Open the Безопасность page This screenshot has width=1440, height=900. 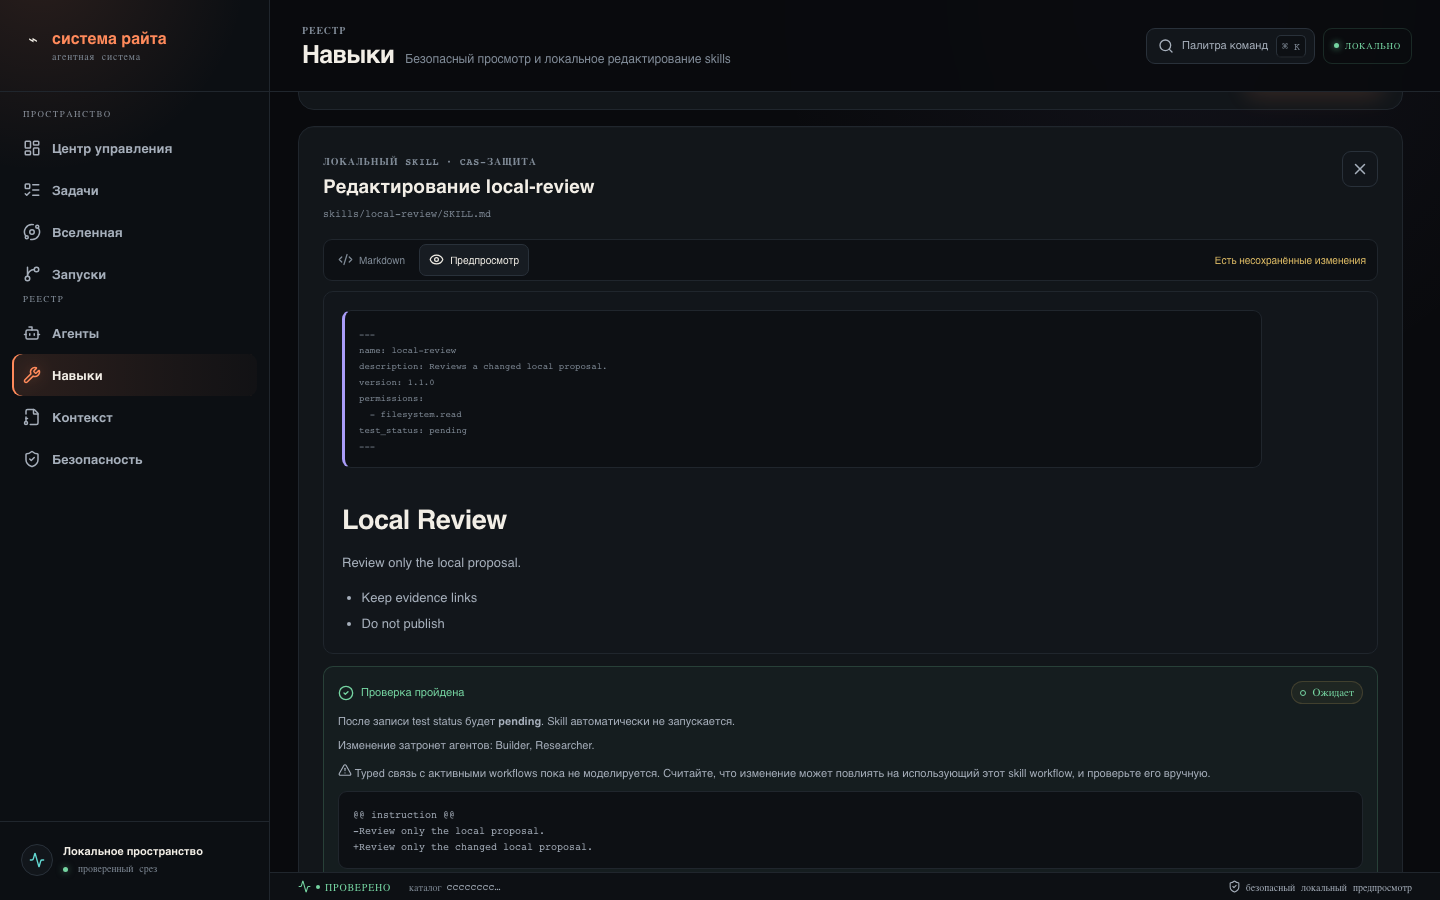134,459
